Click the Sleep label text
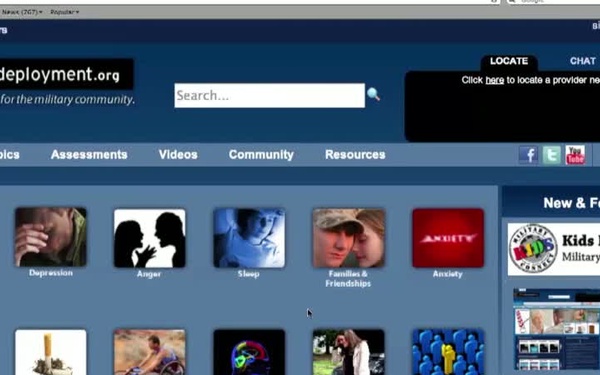600x375 pixels. [x=249, y=274]
